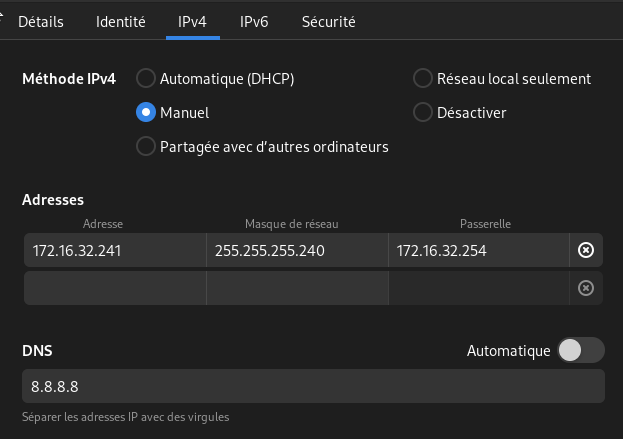Select the Désactiver radio button
This screenshot has width=623, height=439.
point(423,112)
